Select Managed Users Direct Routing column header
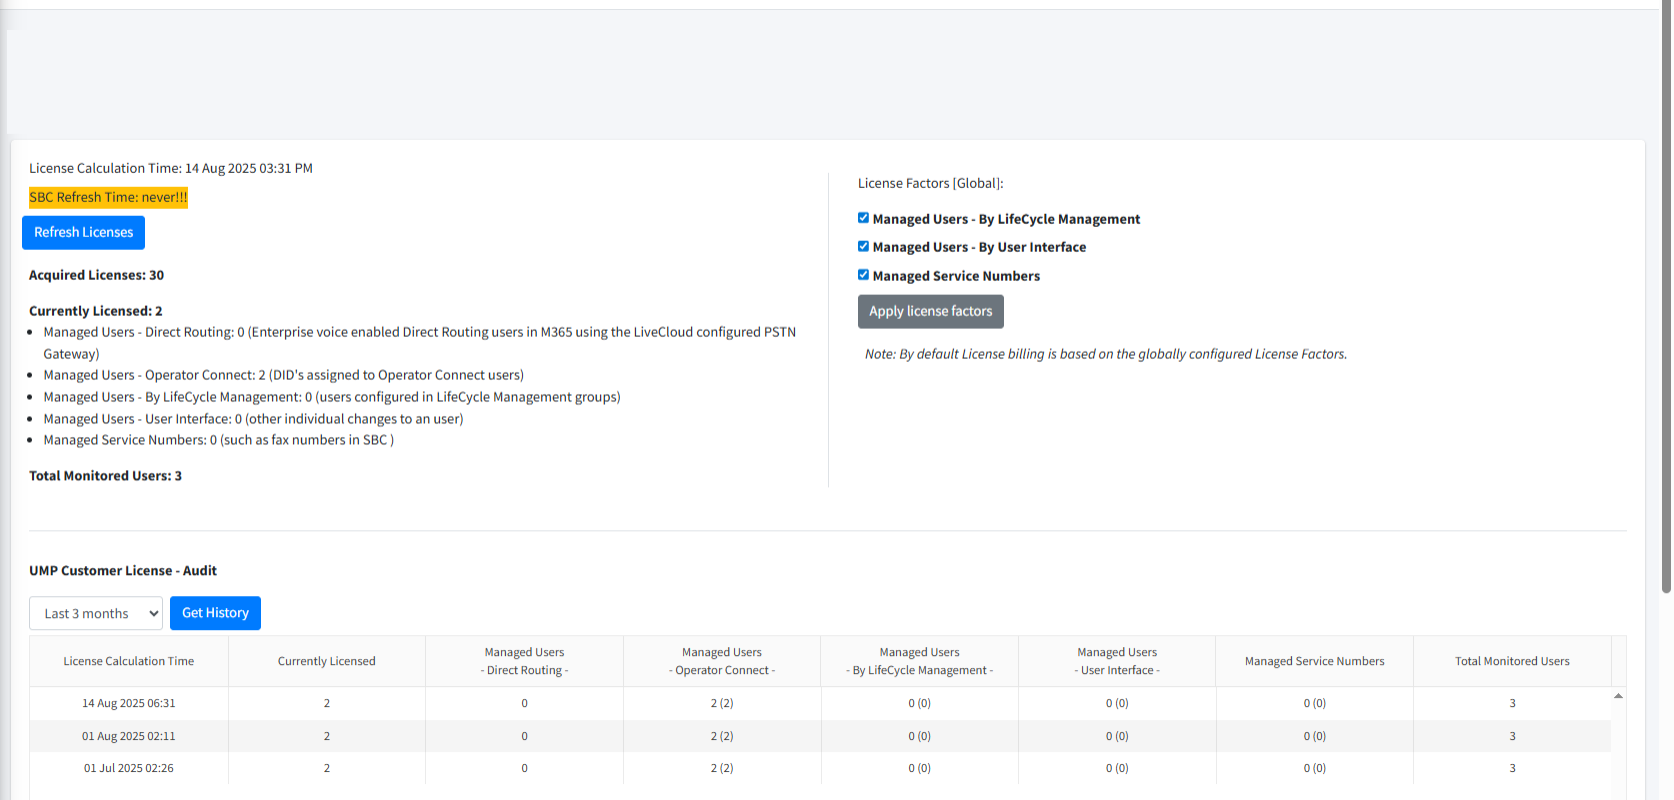 (524, 662)
